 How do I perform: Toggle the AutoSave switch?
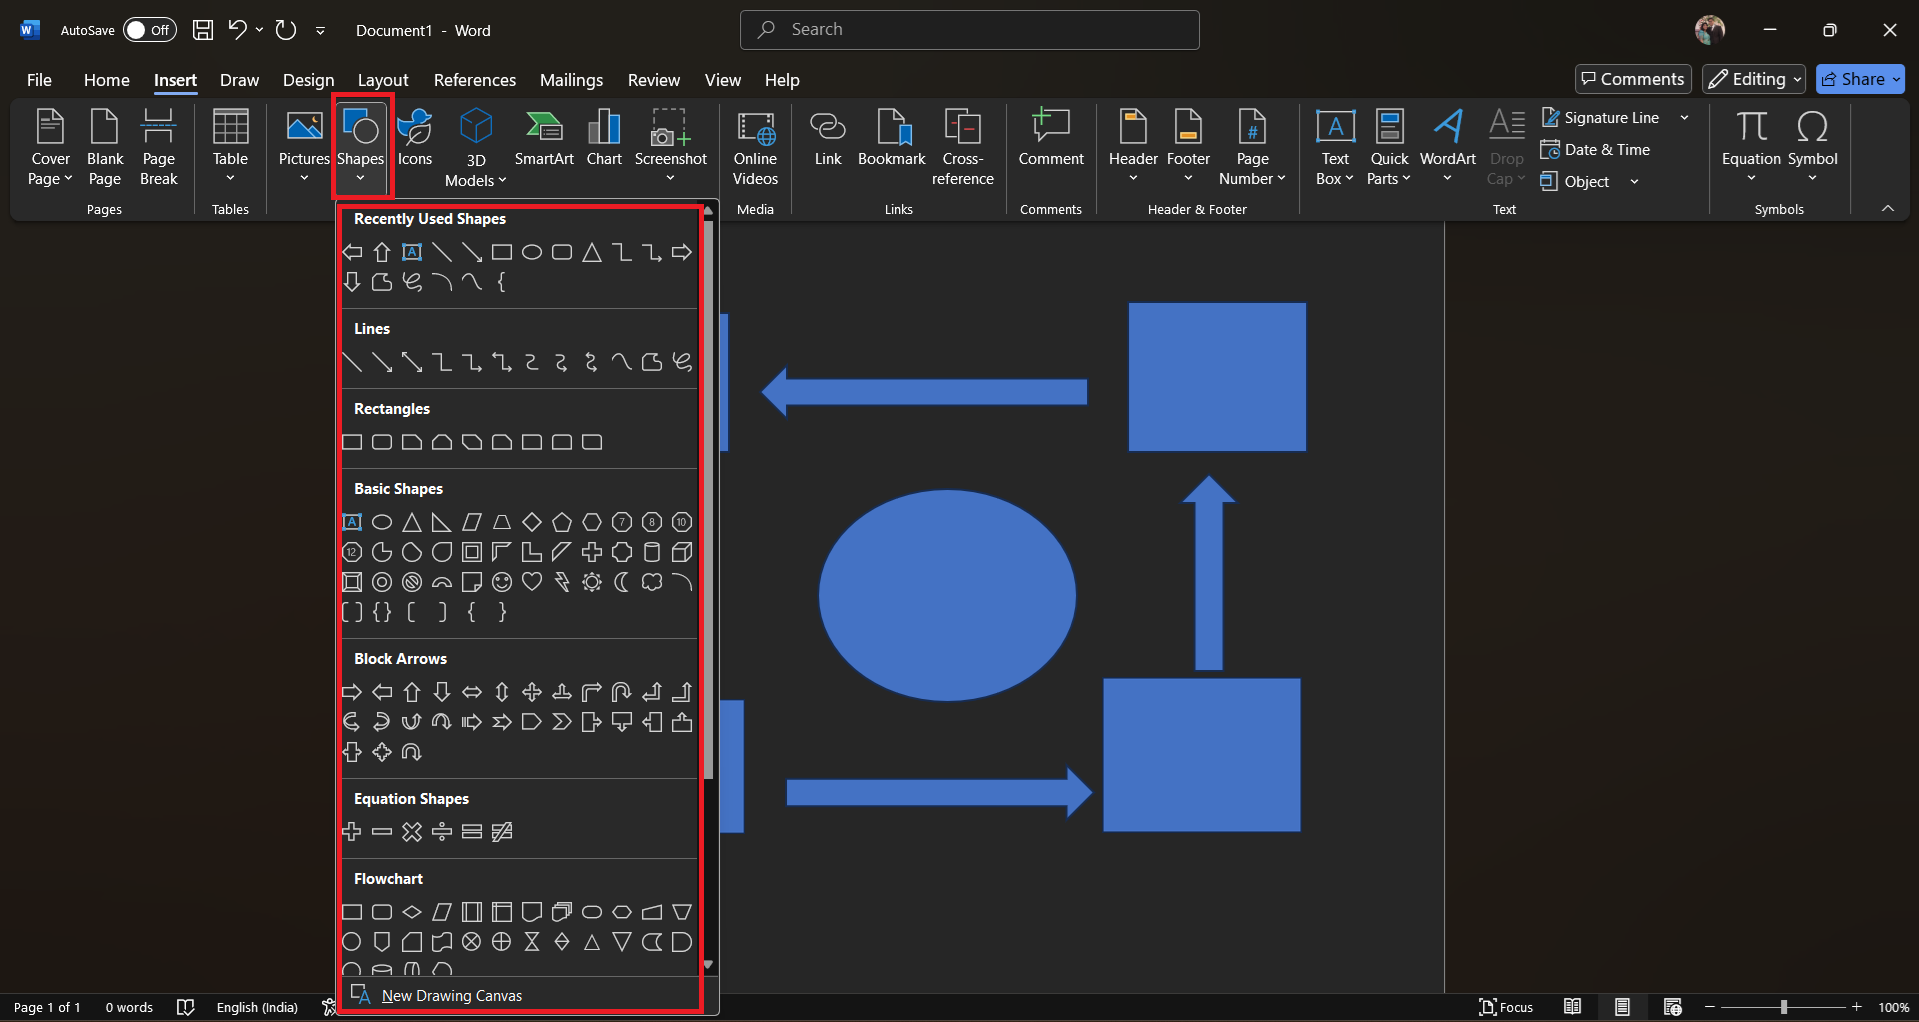click(x=149, y=30)
